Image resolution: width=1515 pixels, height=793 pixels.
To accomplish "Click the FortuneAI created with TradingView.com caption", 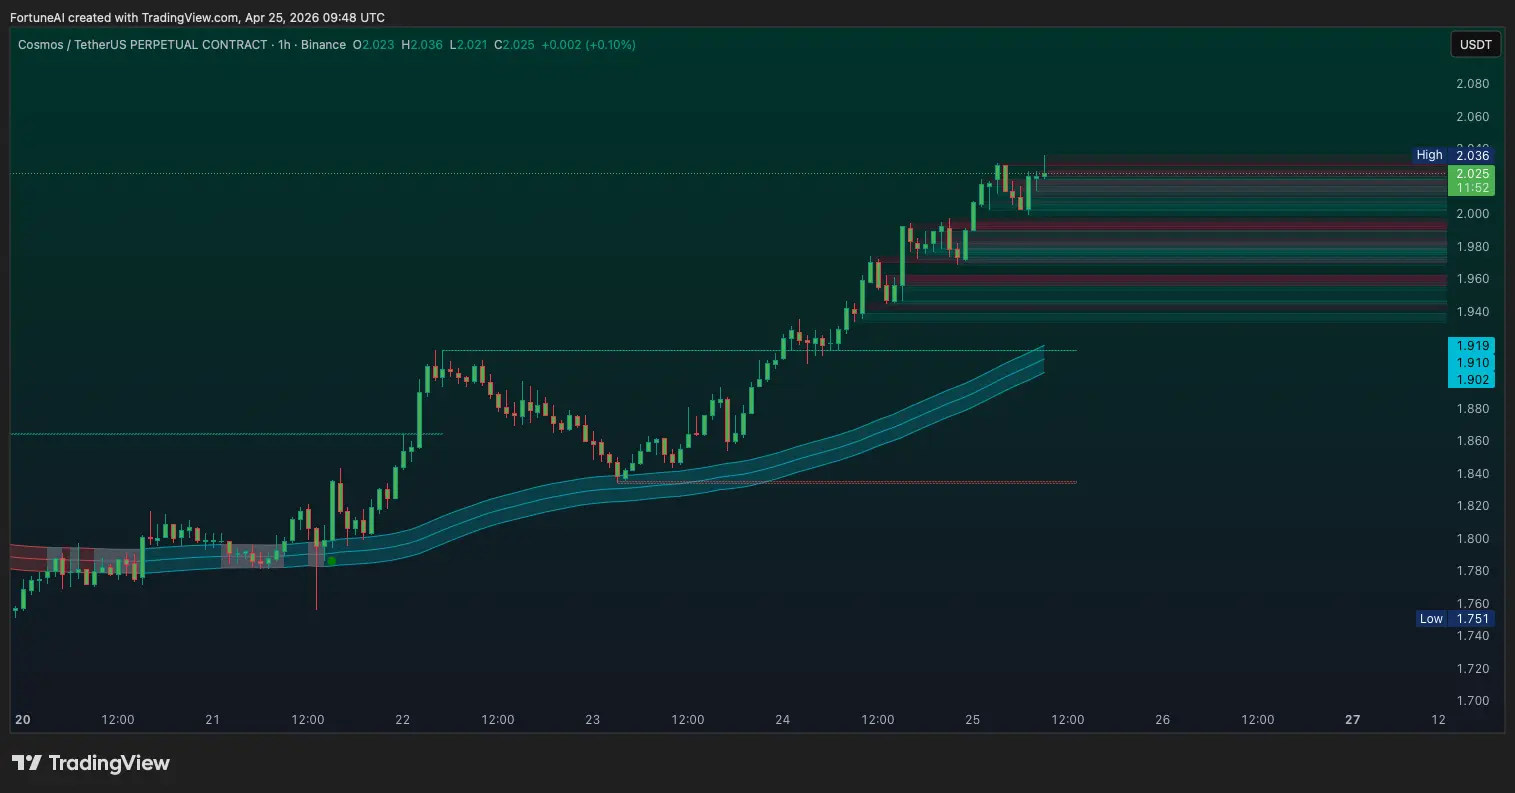I will [x=196, y=17].
